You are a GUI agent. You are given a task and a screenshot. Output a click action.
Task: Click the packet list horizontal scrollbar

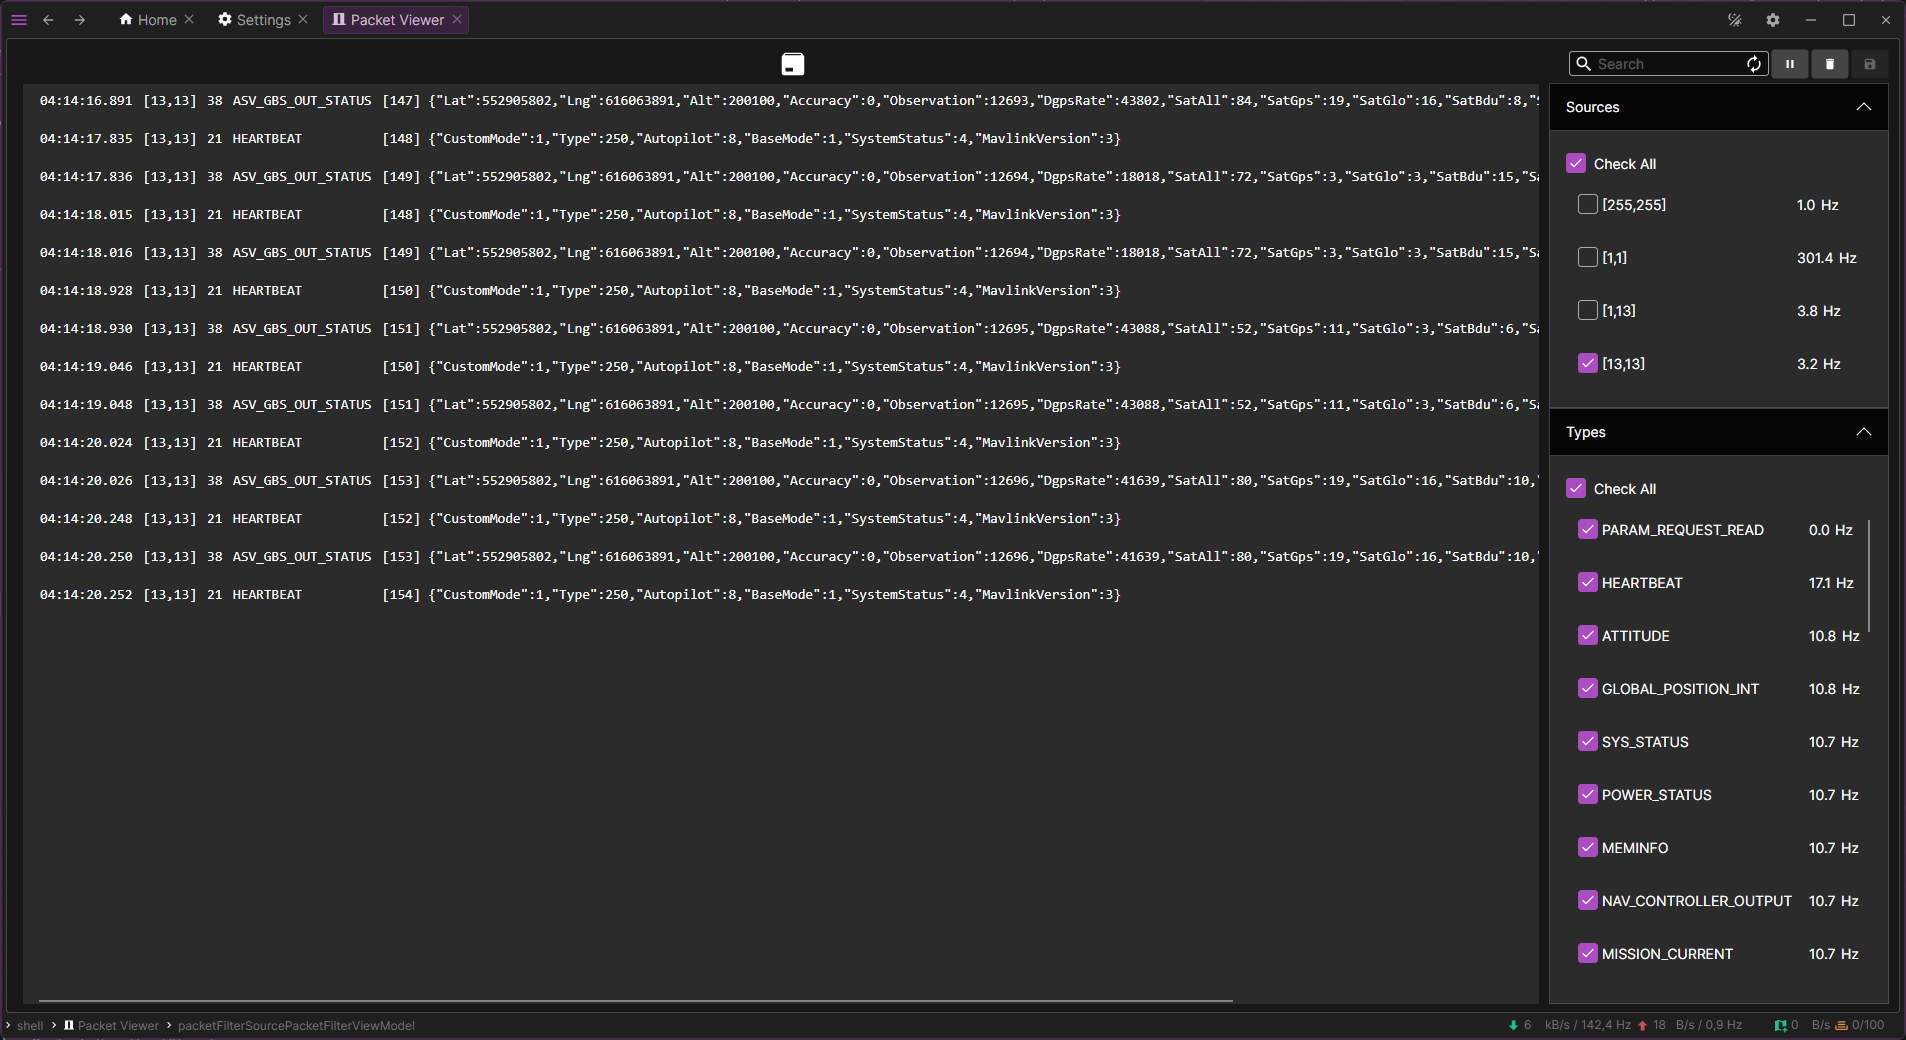(636, 1000)
